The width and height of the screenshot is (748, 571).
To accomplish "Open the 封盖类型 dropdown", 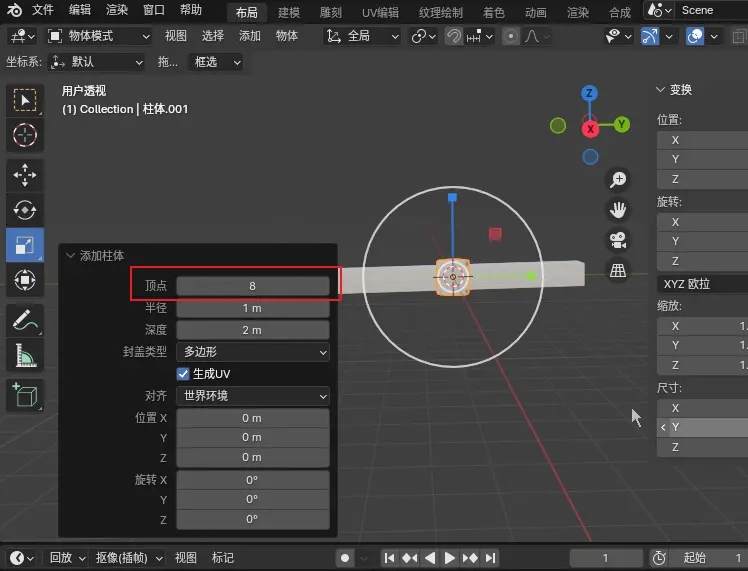I will pos(253,352).
